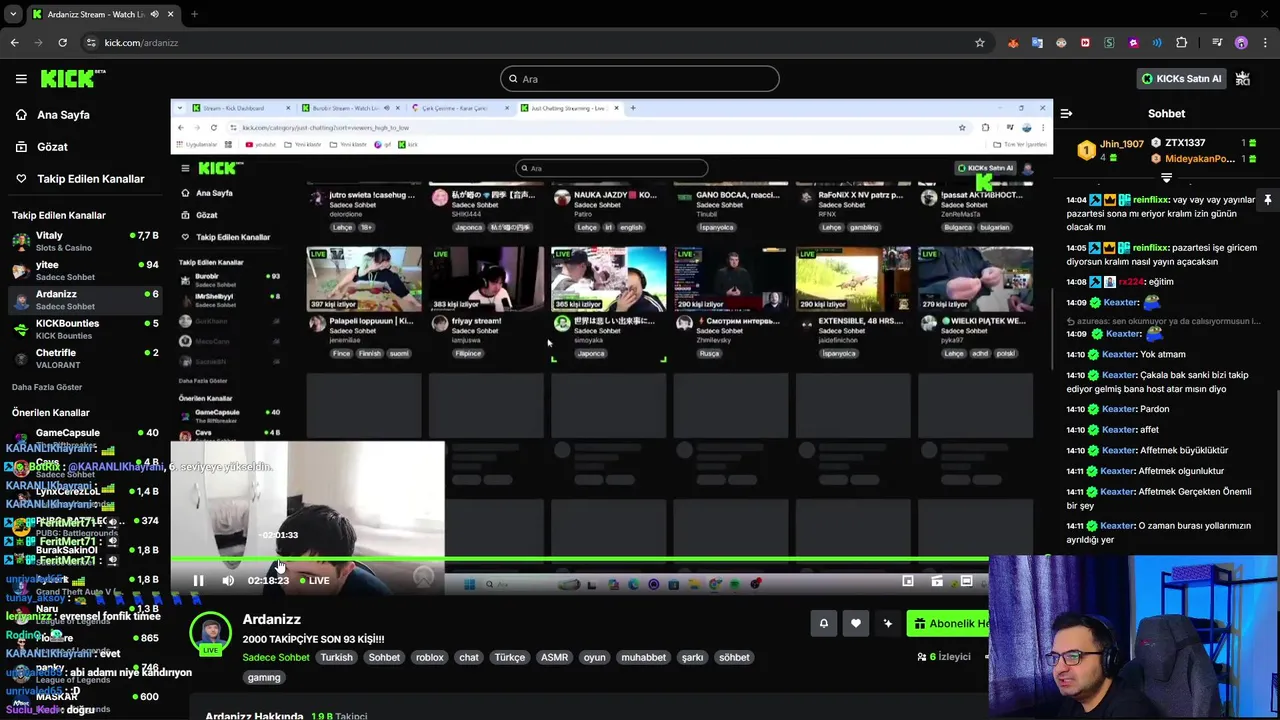The image size is (1280, 720).
Task: Go back in the browser
Action: point(14,43)
